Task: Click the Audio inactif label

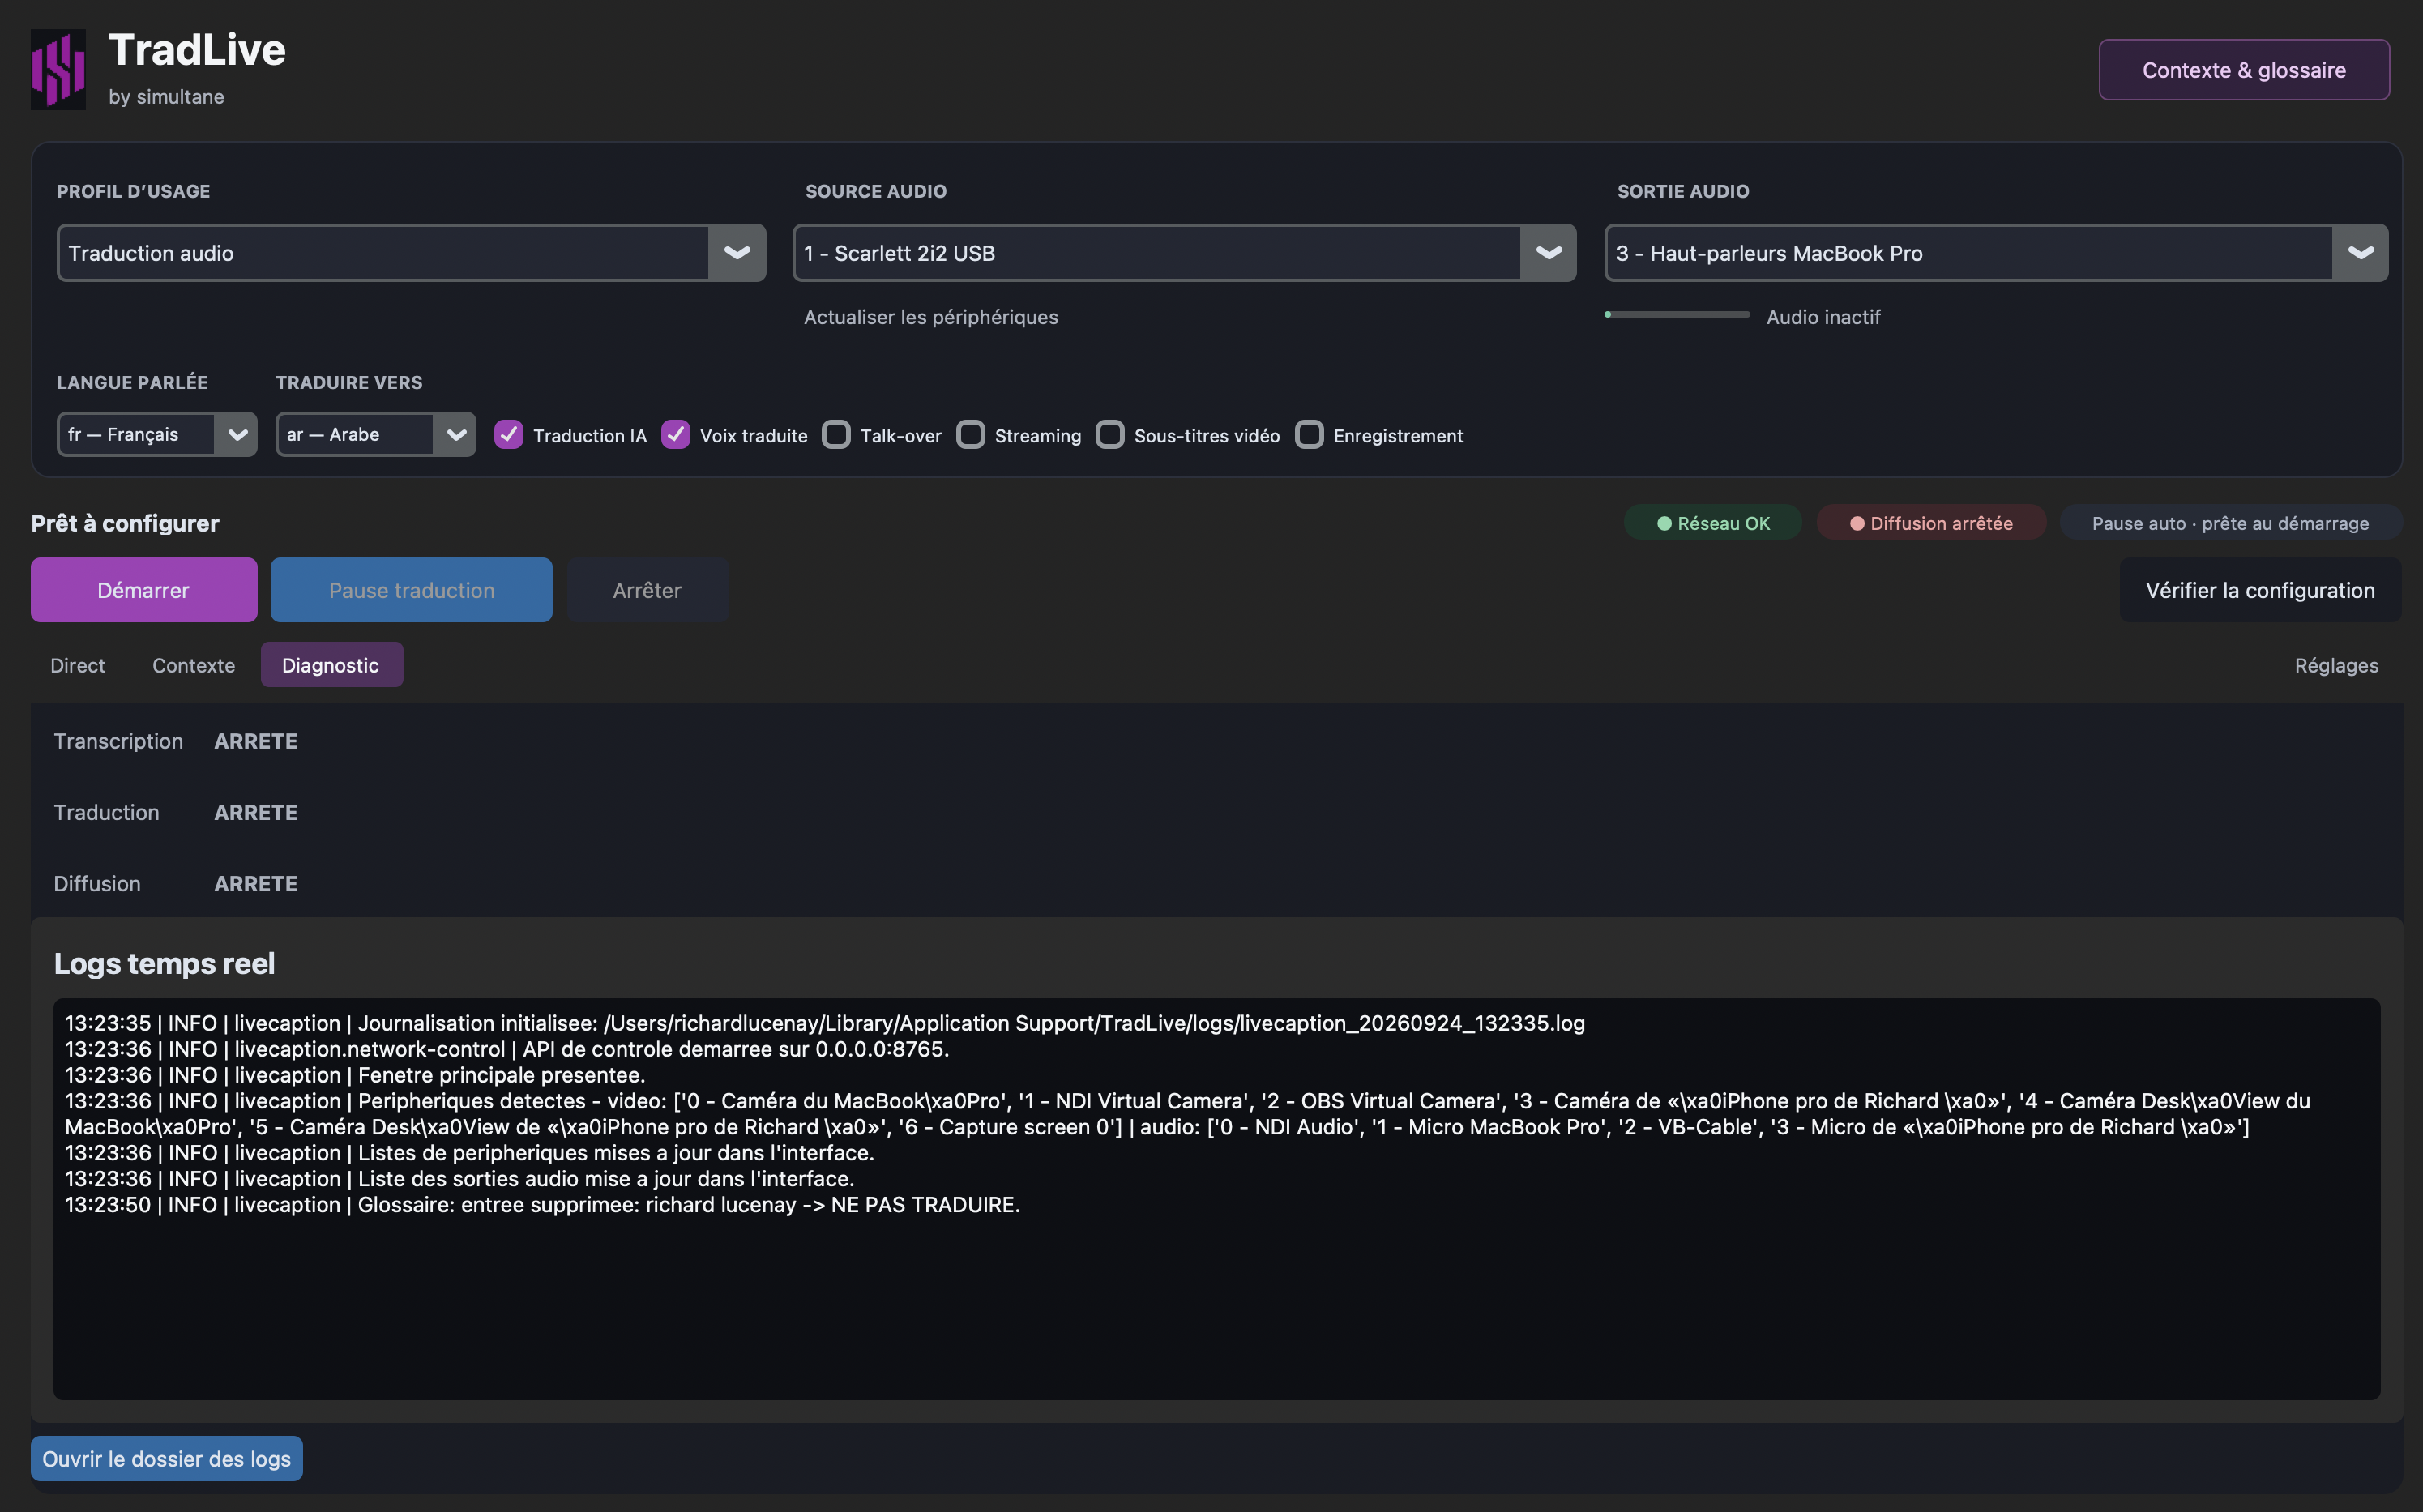Action: click(1823, 317)
